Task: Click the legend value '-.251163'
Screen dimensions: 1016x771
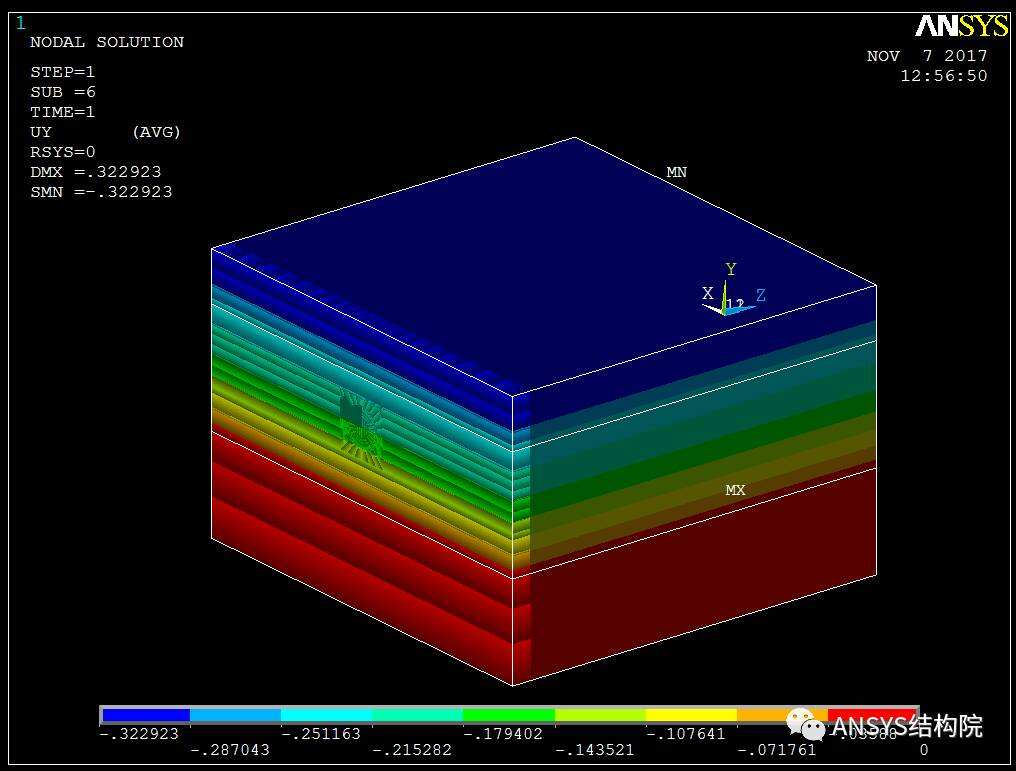Action: [321, 734]
